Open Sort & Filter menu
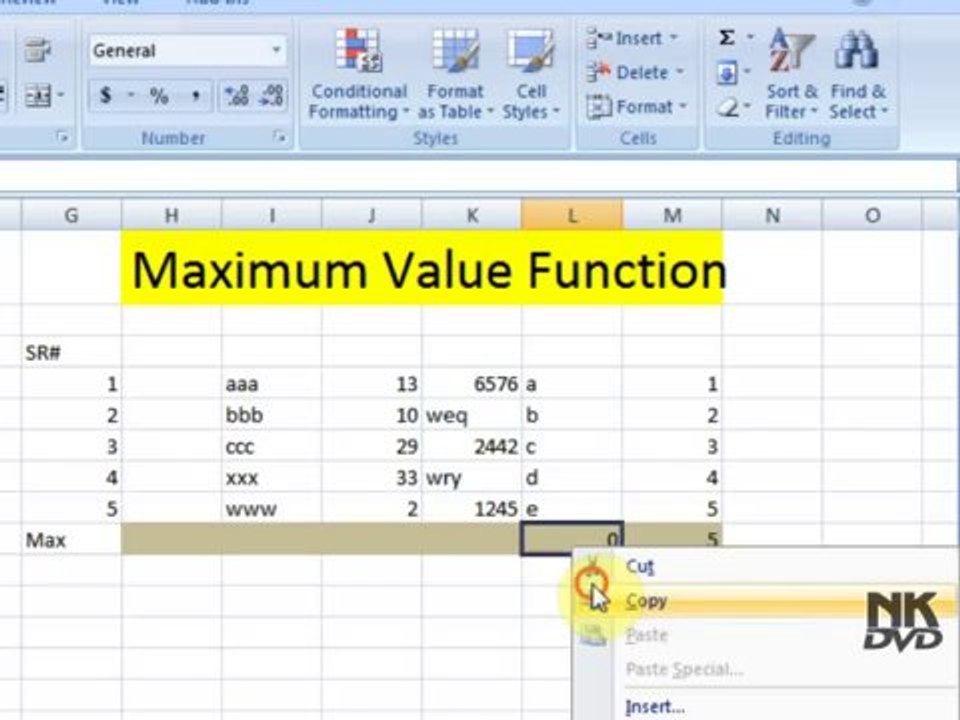This screenshot has width=960, height=720. (x=792, y=75)
